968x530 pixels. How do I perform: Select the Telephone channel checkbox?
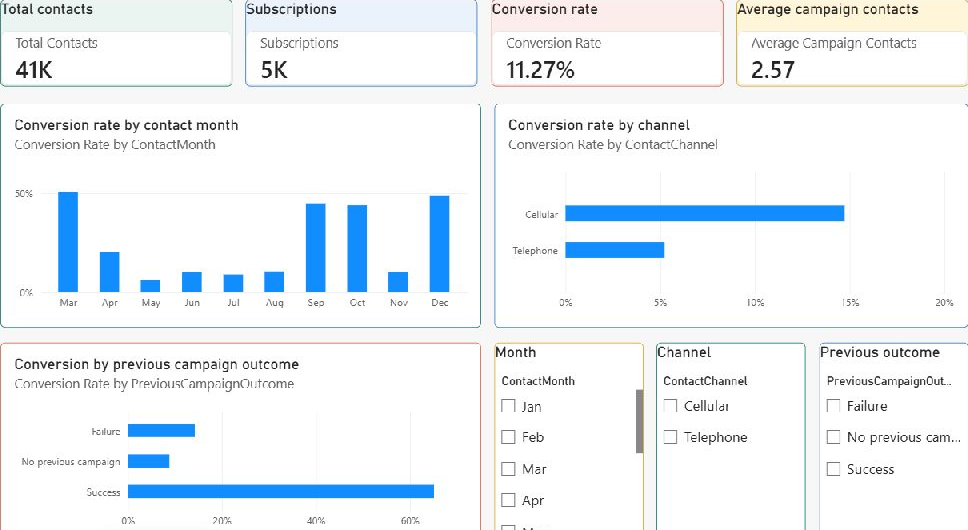(670, 437)
